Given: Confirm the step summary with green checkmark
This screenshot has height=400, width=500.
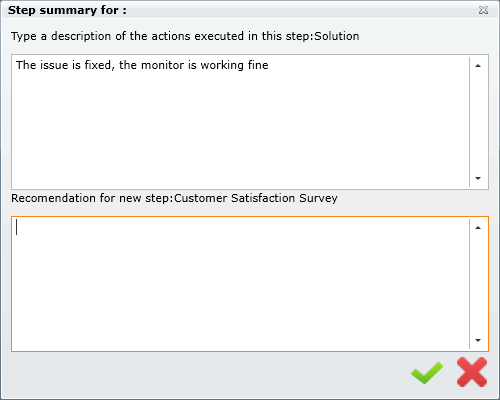Looking at the screenshot, I should coord(427,373).
